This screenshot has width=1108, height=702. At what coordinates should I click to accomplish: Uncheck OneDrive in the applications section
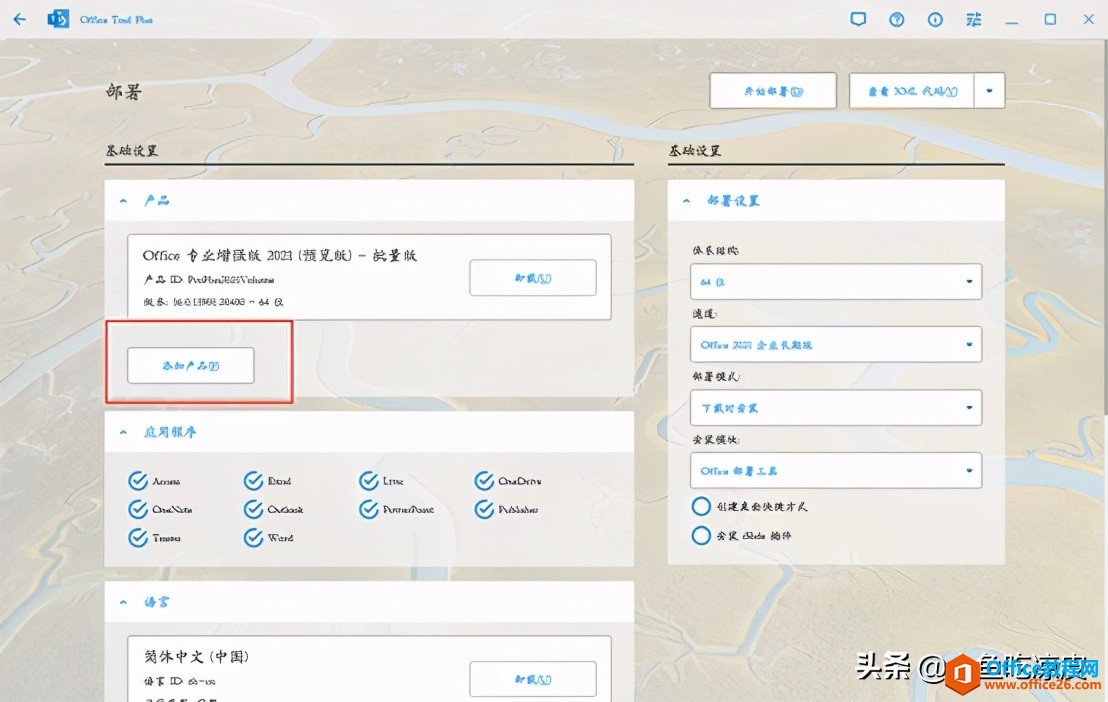tap(482, 480)
